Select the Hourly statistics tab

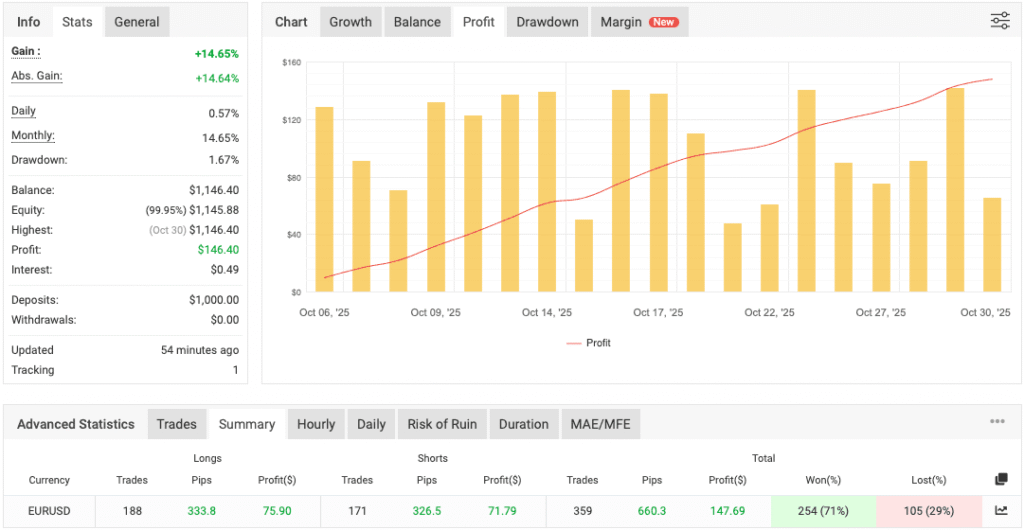(x=316, y=424)
